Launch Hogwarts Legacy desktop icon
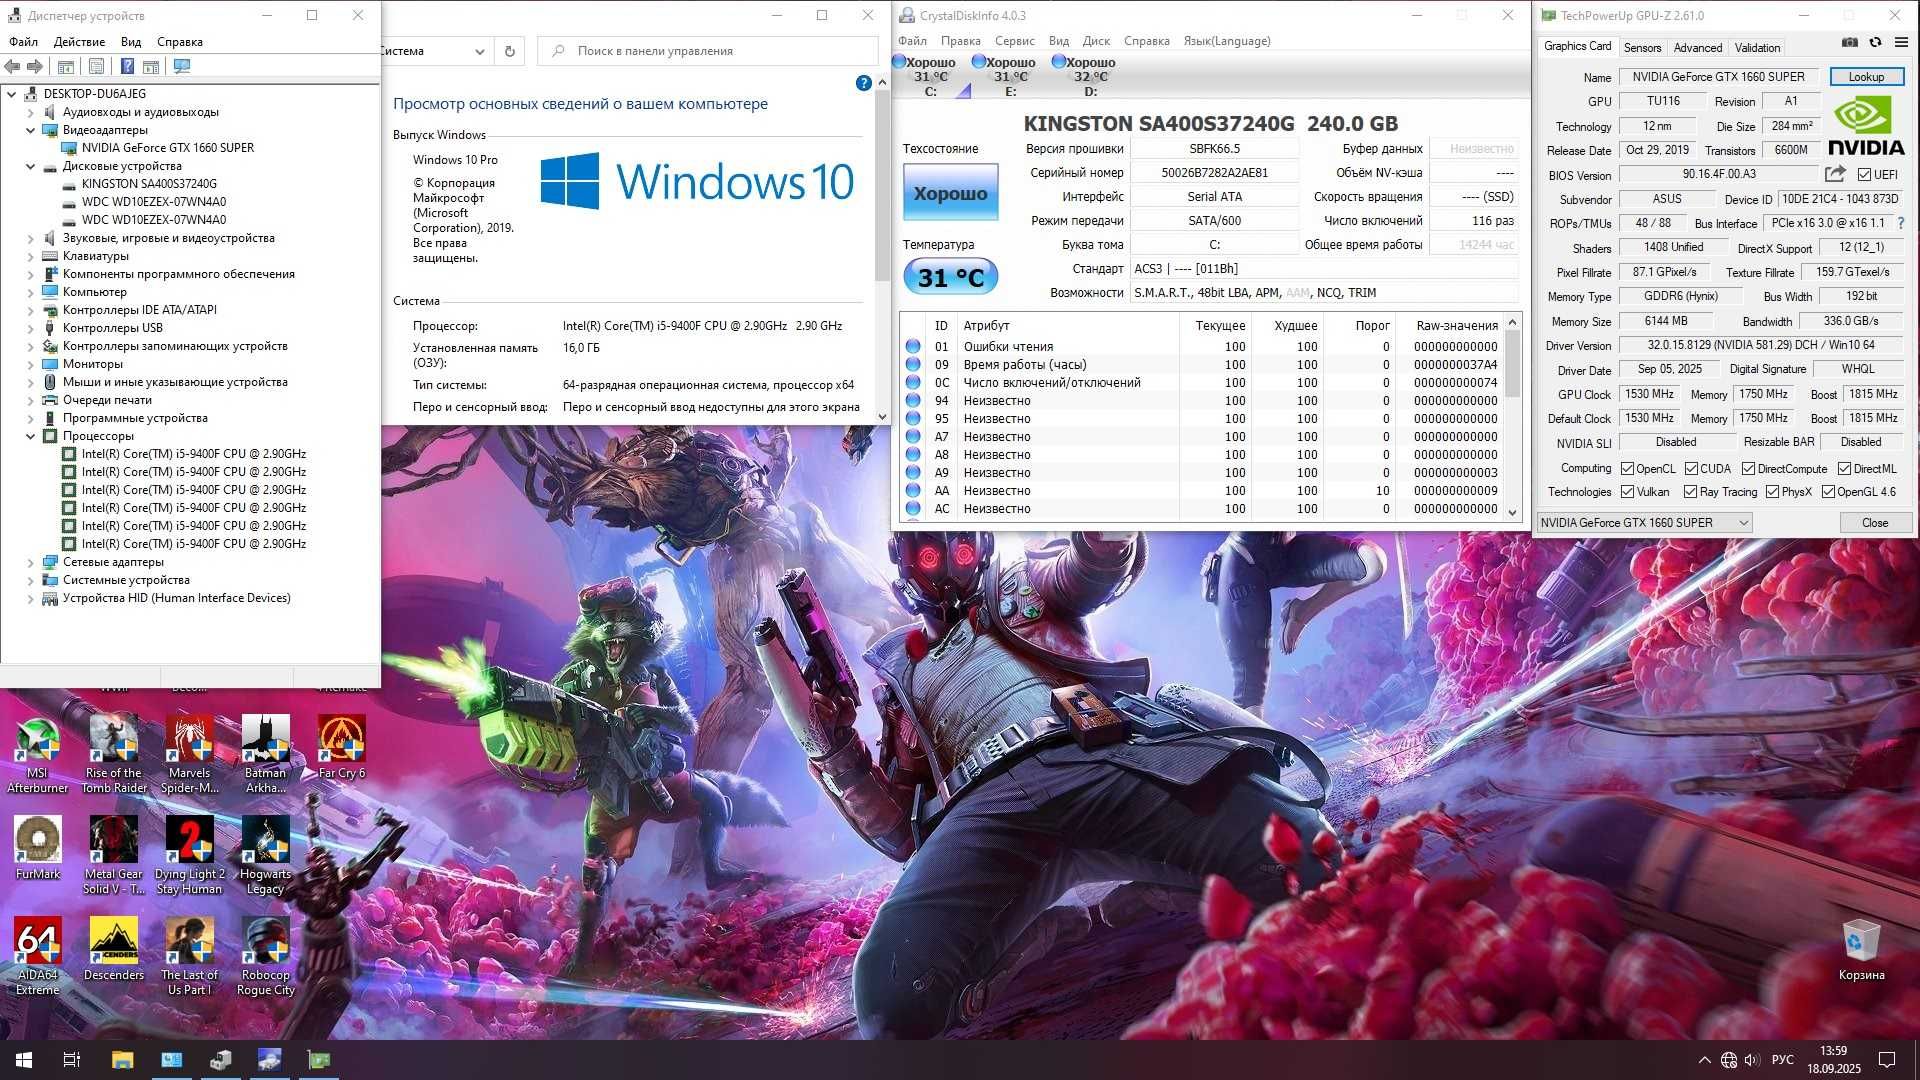The width and height of the screenshot is (1920, 1080). pos(266,855)
